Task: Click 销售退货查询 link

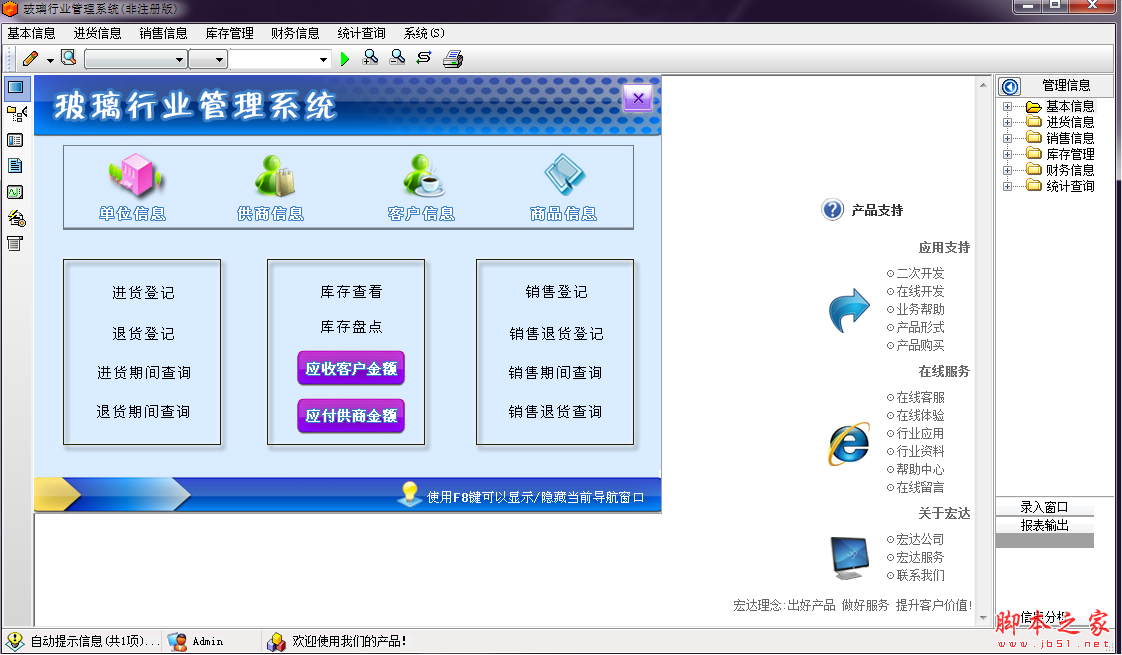Action: click(x=555, y=412)
